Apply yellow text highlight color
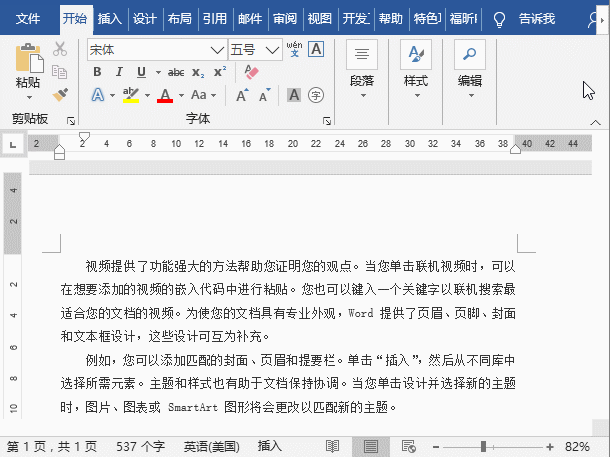 tap(131, 95)
